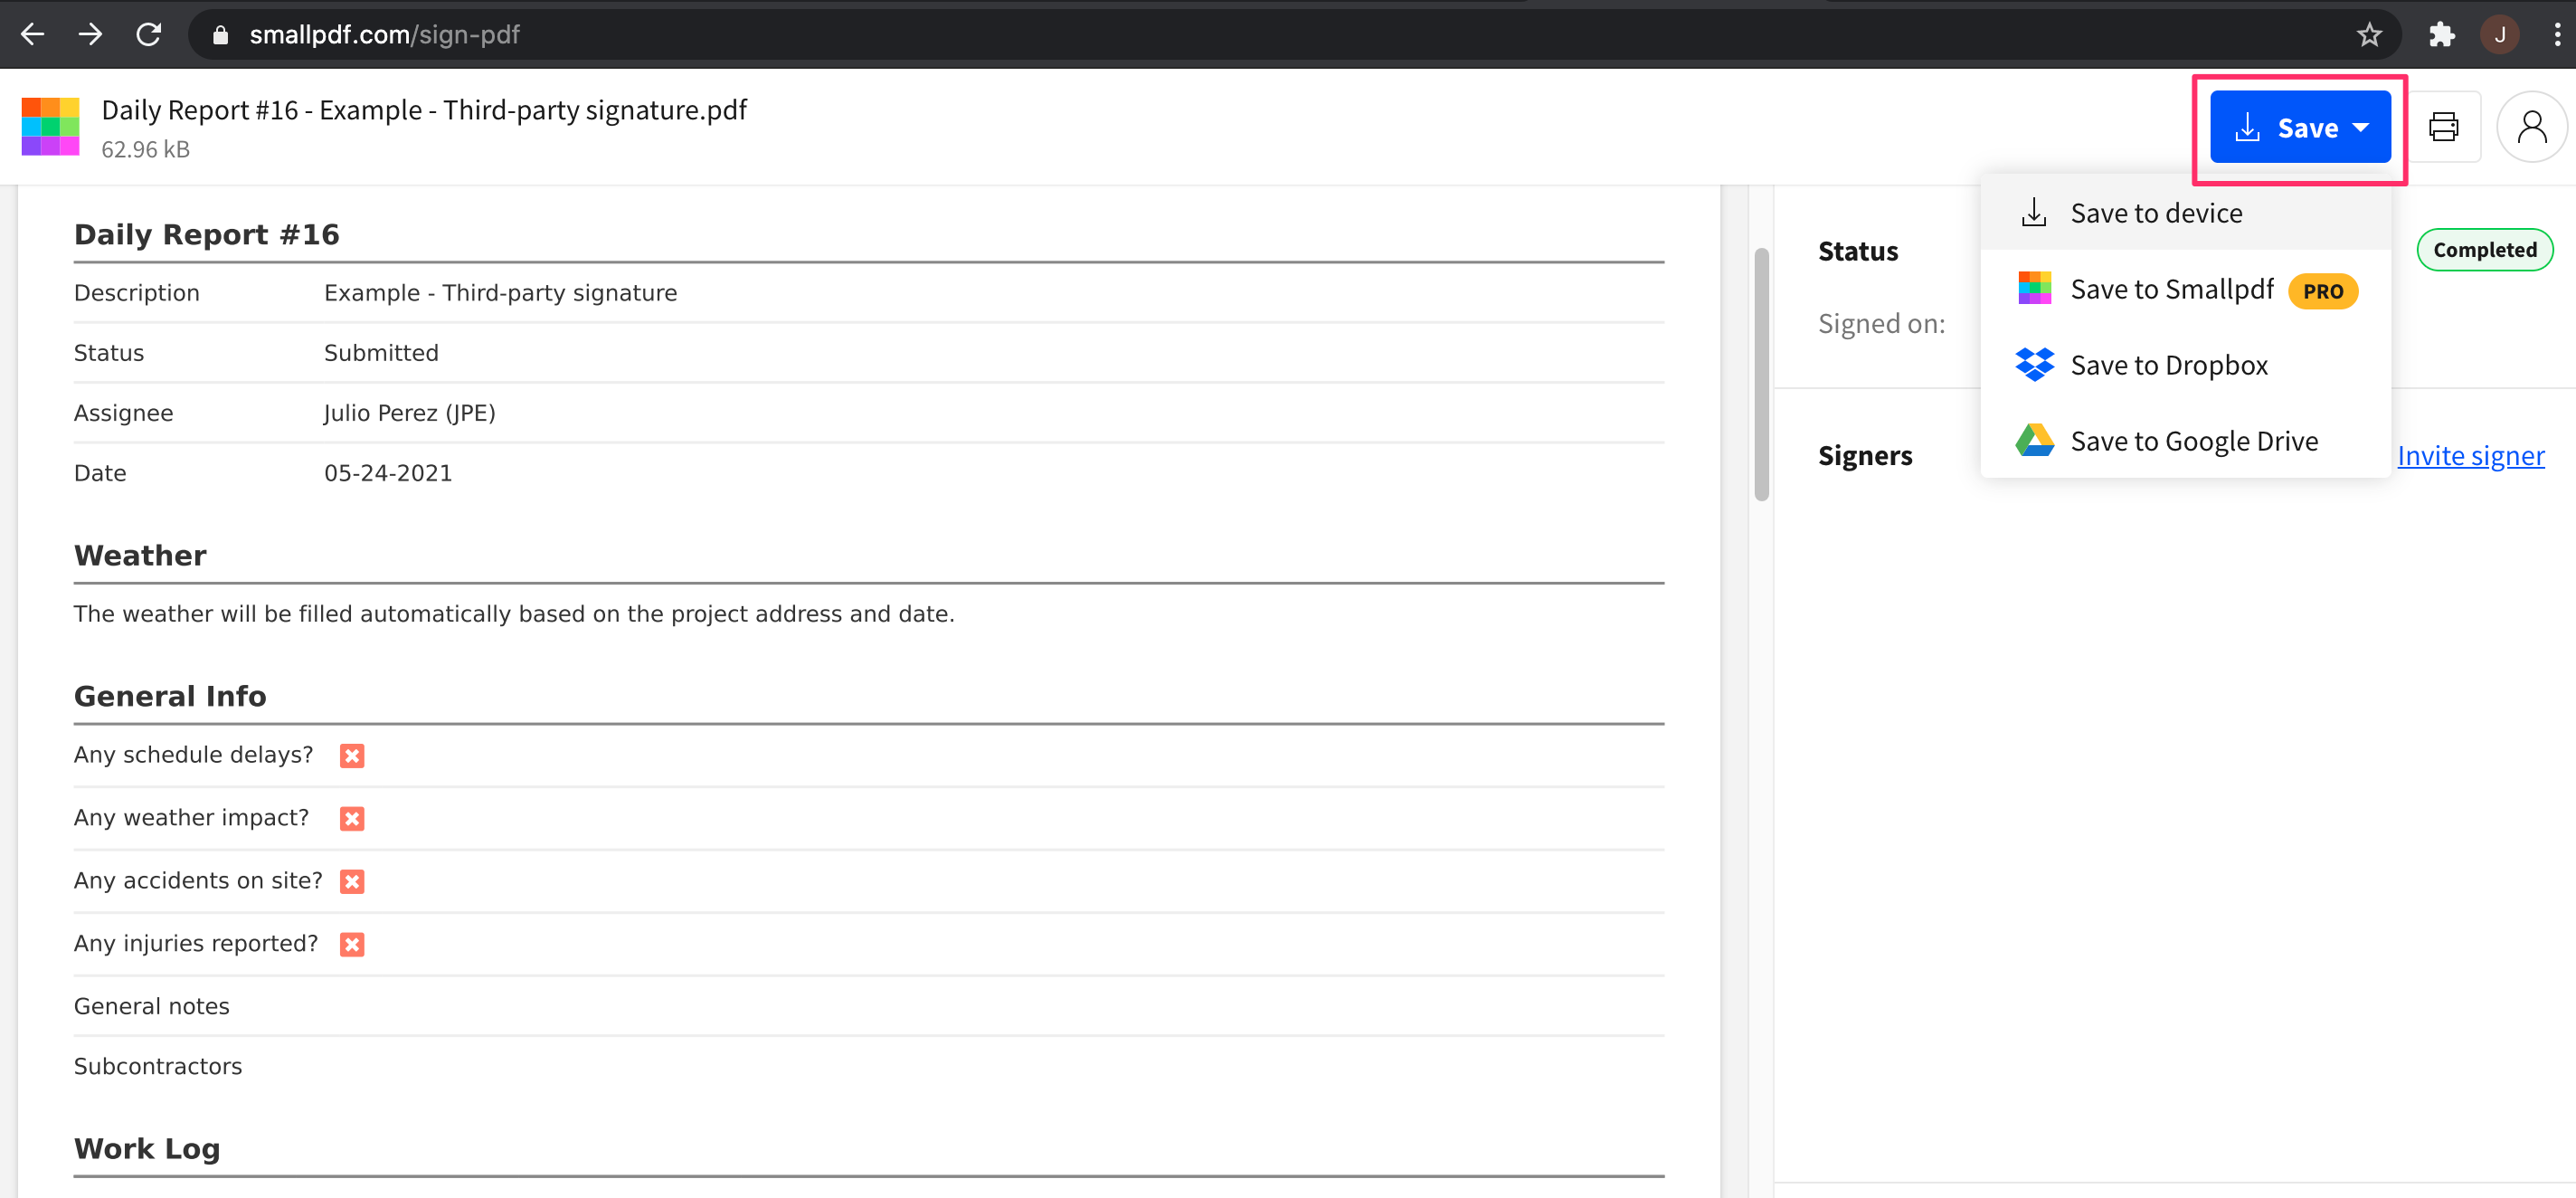The image size is (2576, 1198).
Task: Click red X box beside injuries reported
Action: point(351,945)
